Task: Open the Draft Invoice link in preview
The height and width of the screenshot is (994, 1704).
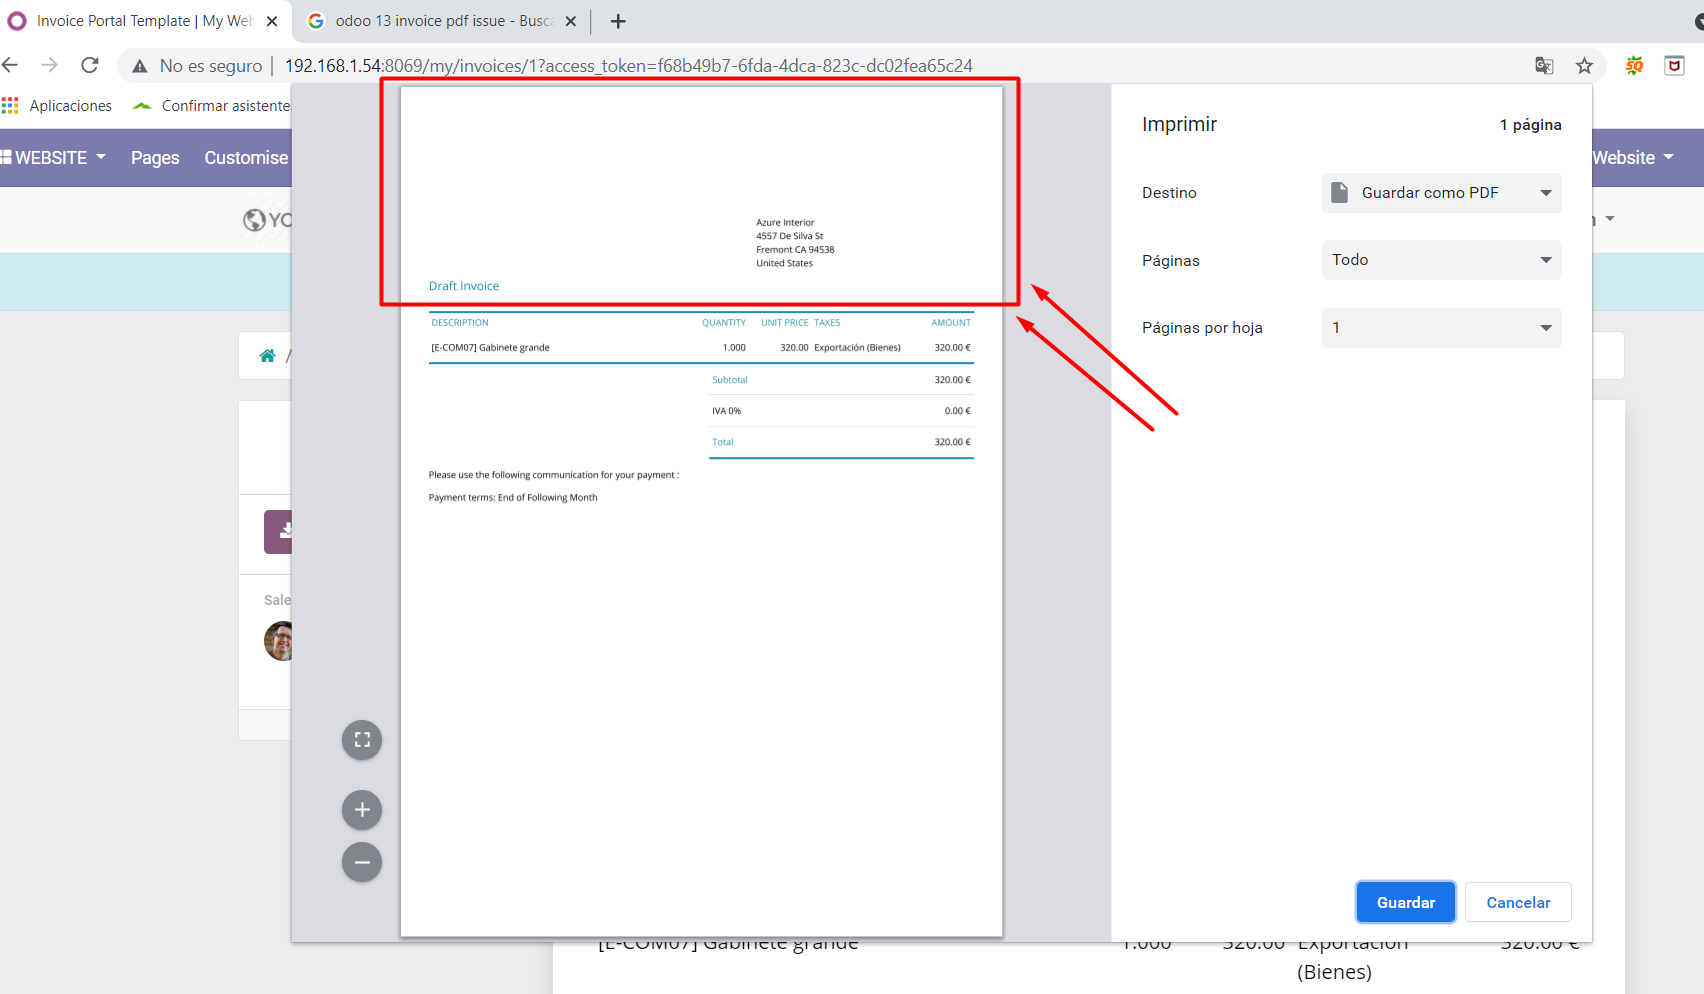Action: 463,285
